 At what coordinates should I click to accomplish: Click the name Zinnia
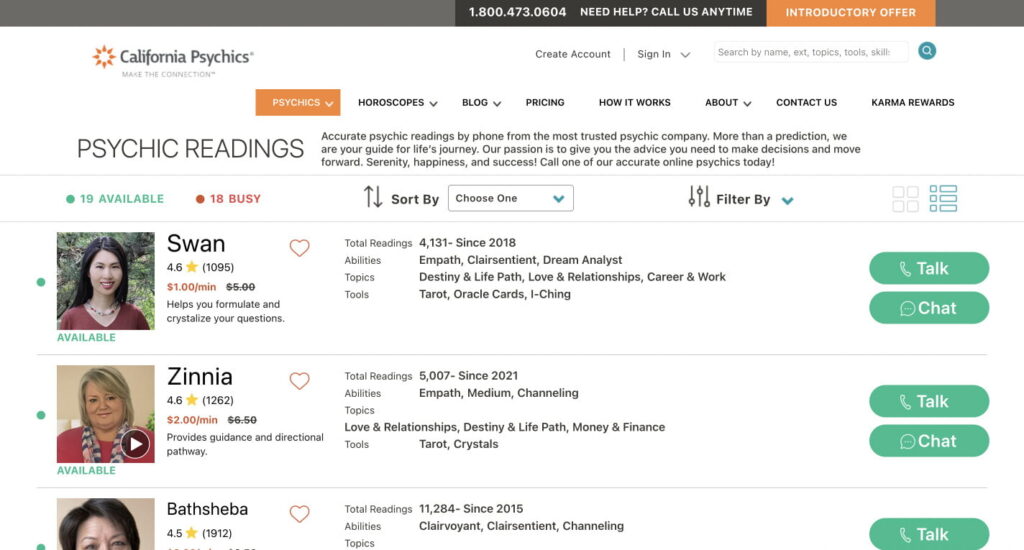point(200,377)
